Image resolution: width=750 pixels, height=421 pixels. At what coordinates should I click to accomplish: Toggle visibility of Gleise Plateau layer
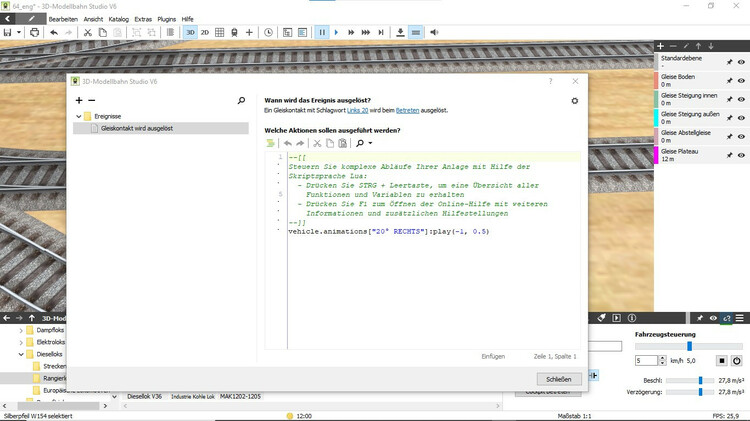(x=742, y=154)
